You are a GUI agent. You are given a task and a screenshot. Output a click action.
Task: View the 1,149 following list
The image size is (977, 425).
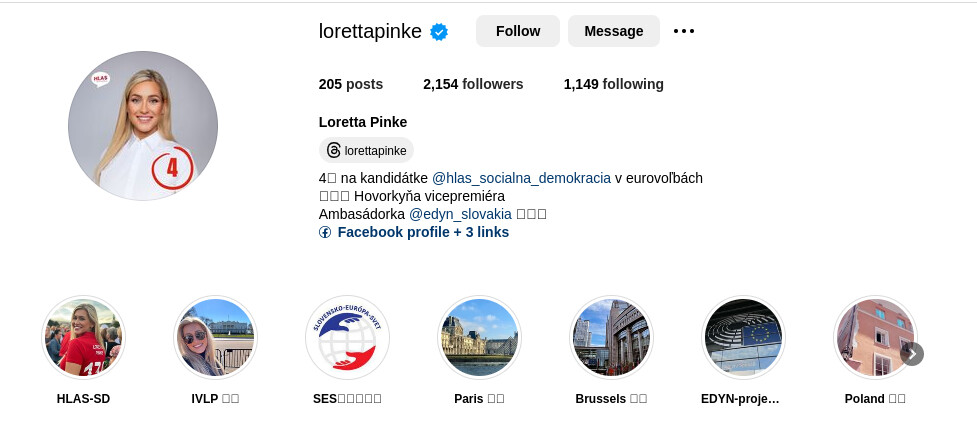pos(613,84)
